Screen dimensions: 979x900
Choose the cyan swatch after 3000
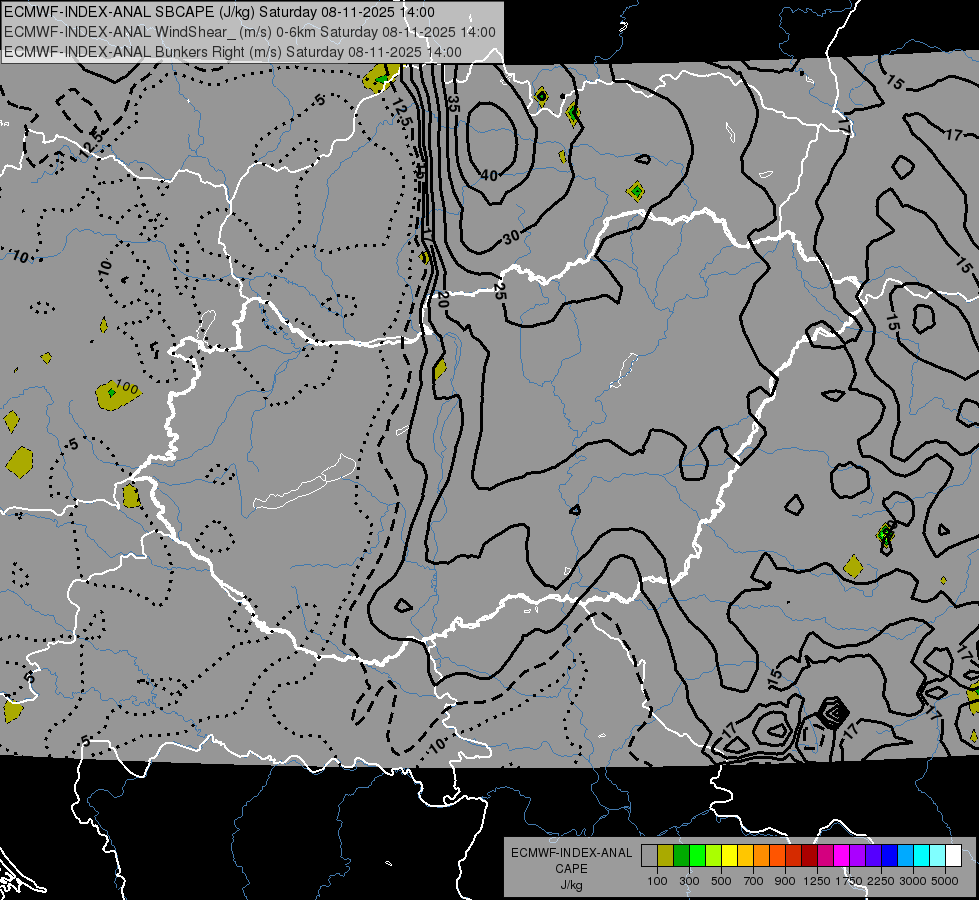pos(922,855)
